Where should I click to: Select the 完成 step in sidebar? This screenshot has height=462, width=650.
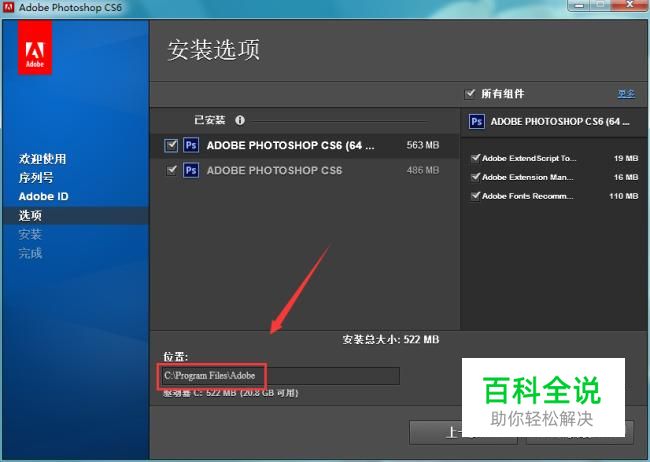(x=30, y=253)
